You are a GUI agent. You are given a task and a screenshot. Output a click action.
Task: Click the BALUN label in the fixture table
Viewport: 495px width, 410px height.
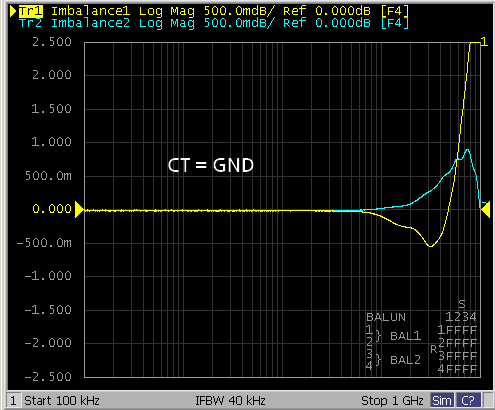[x=386, y=317]
